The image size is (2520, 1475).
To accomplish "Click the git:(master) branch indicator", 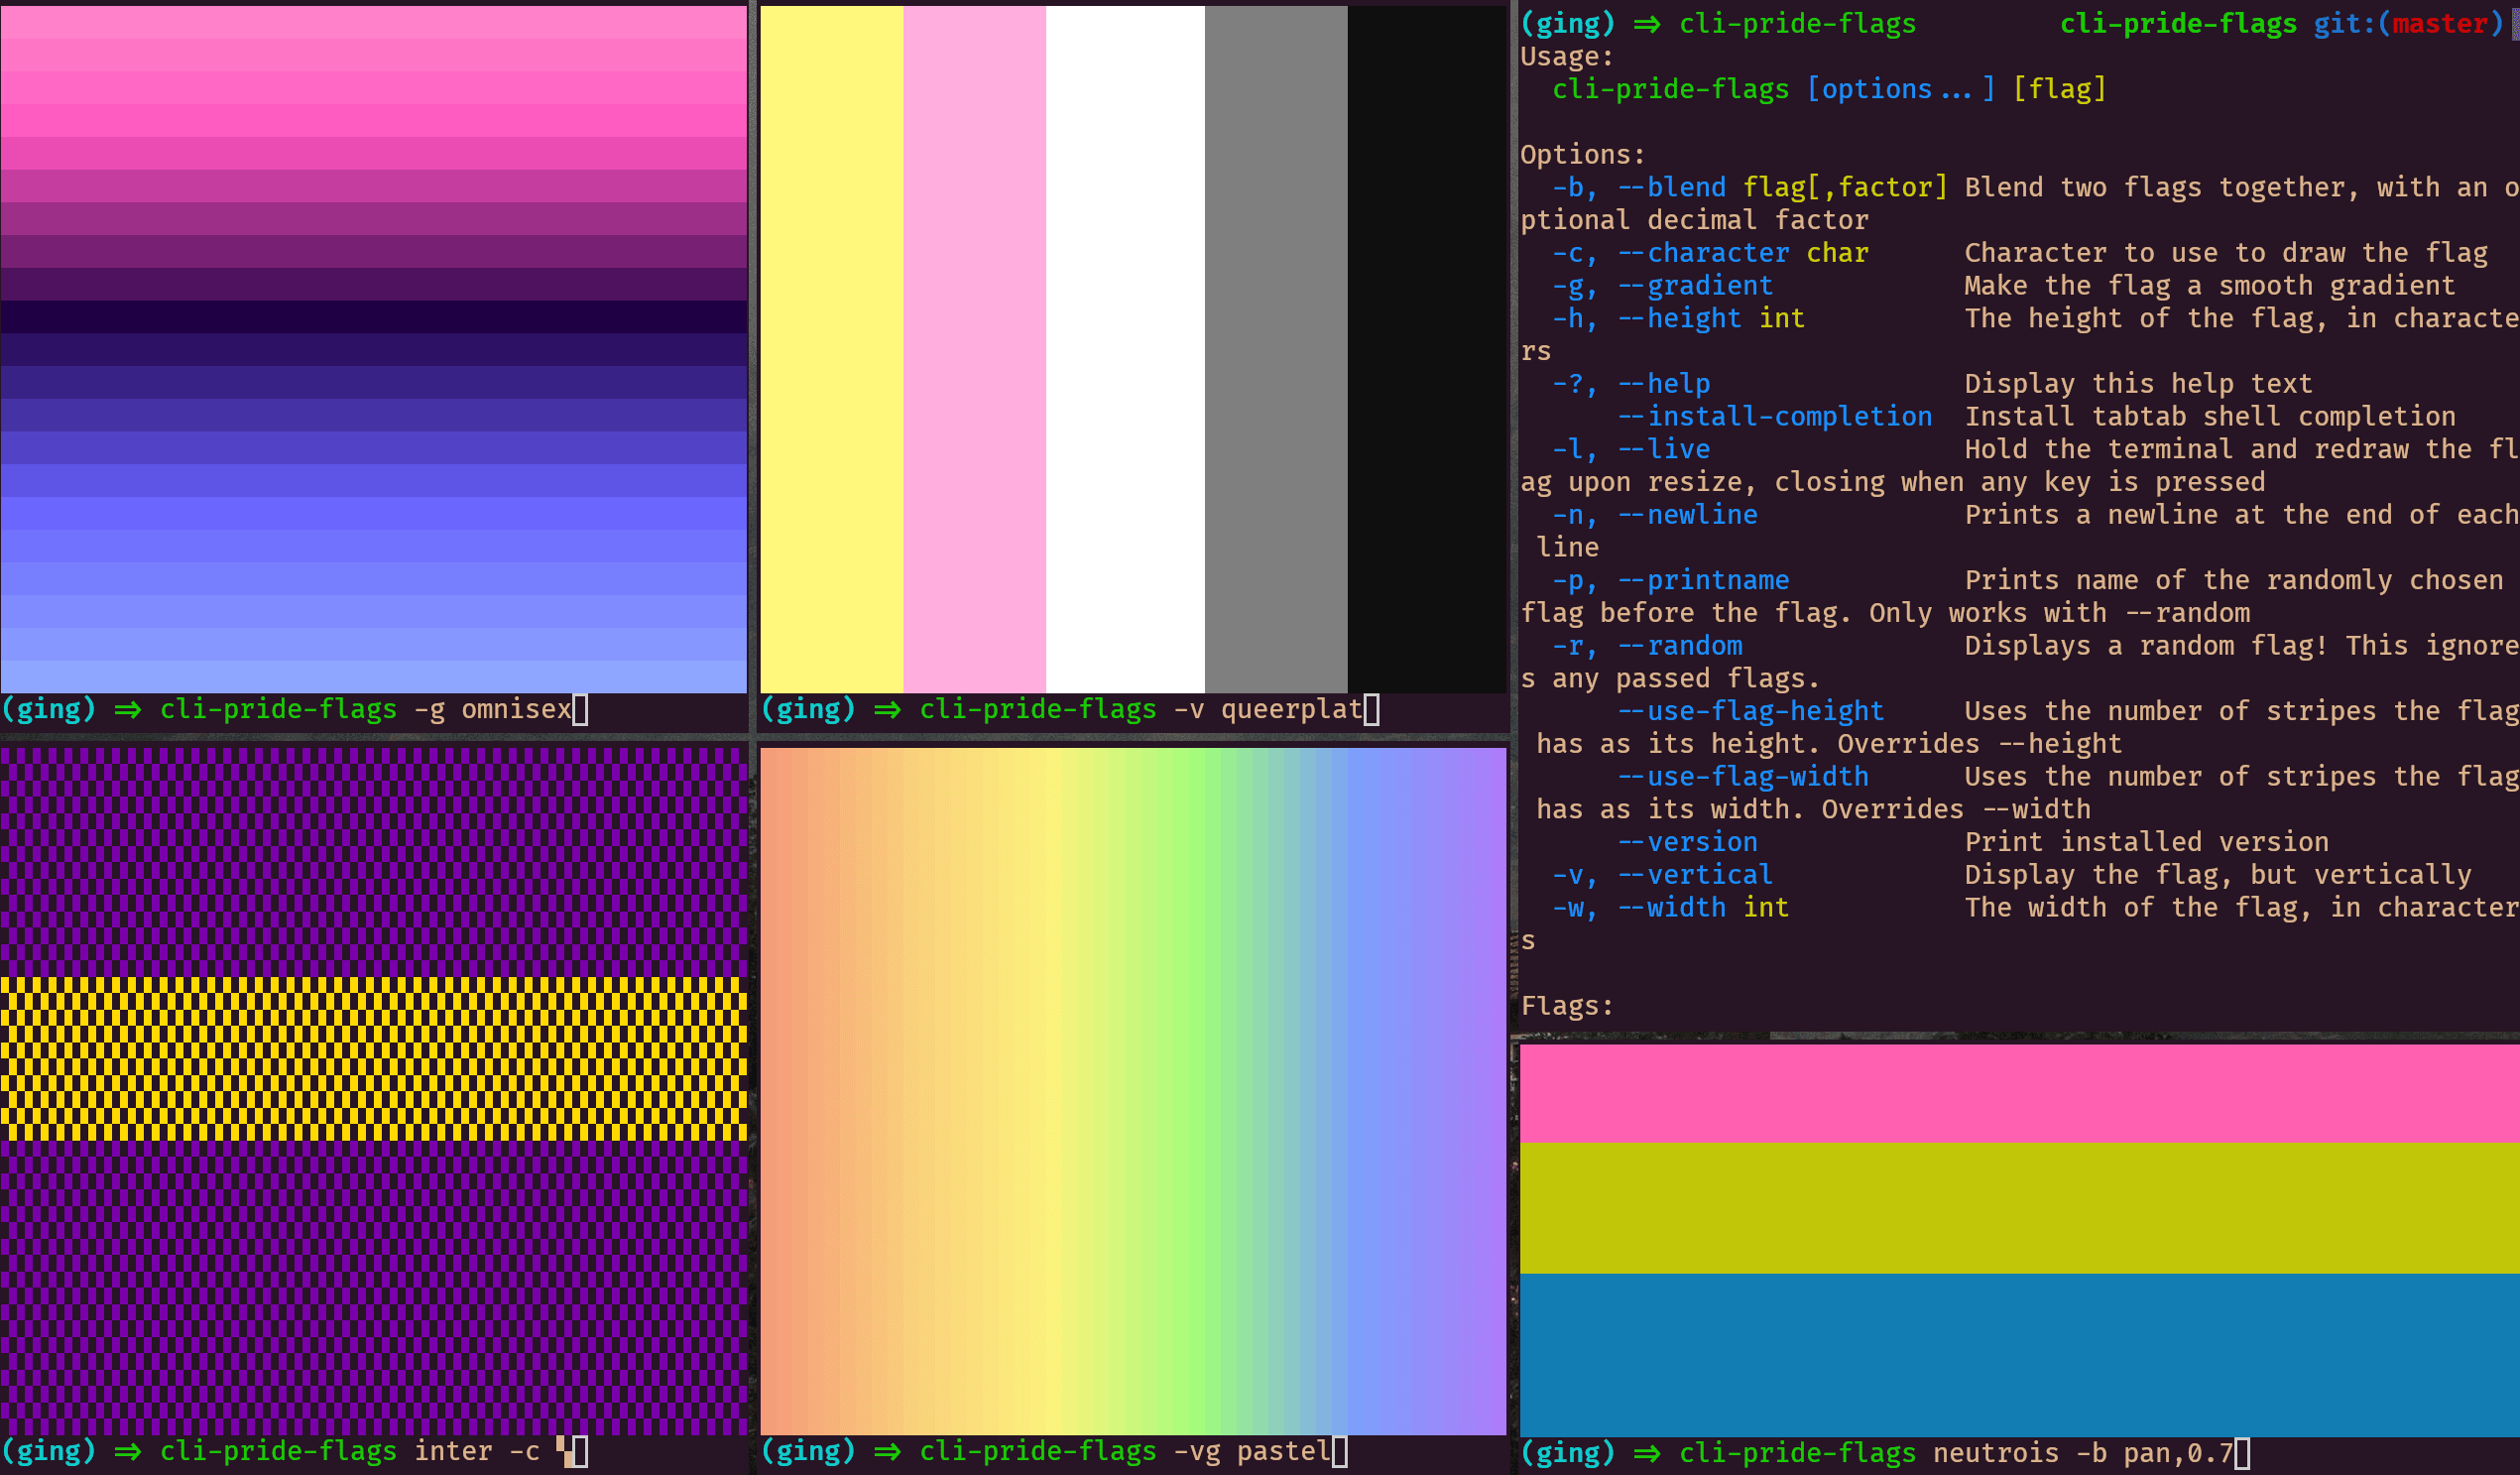I will [2402, 23].
